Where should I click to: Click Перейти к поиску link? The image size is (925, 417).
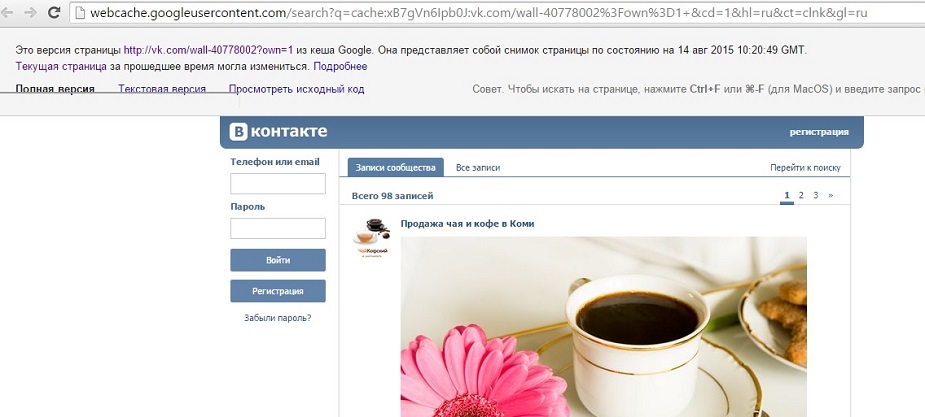[x=805, y=168]
